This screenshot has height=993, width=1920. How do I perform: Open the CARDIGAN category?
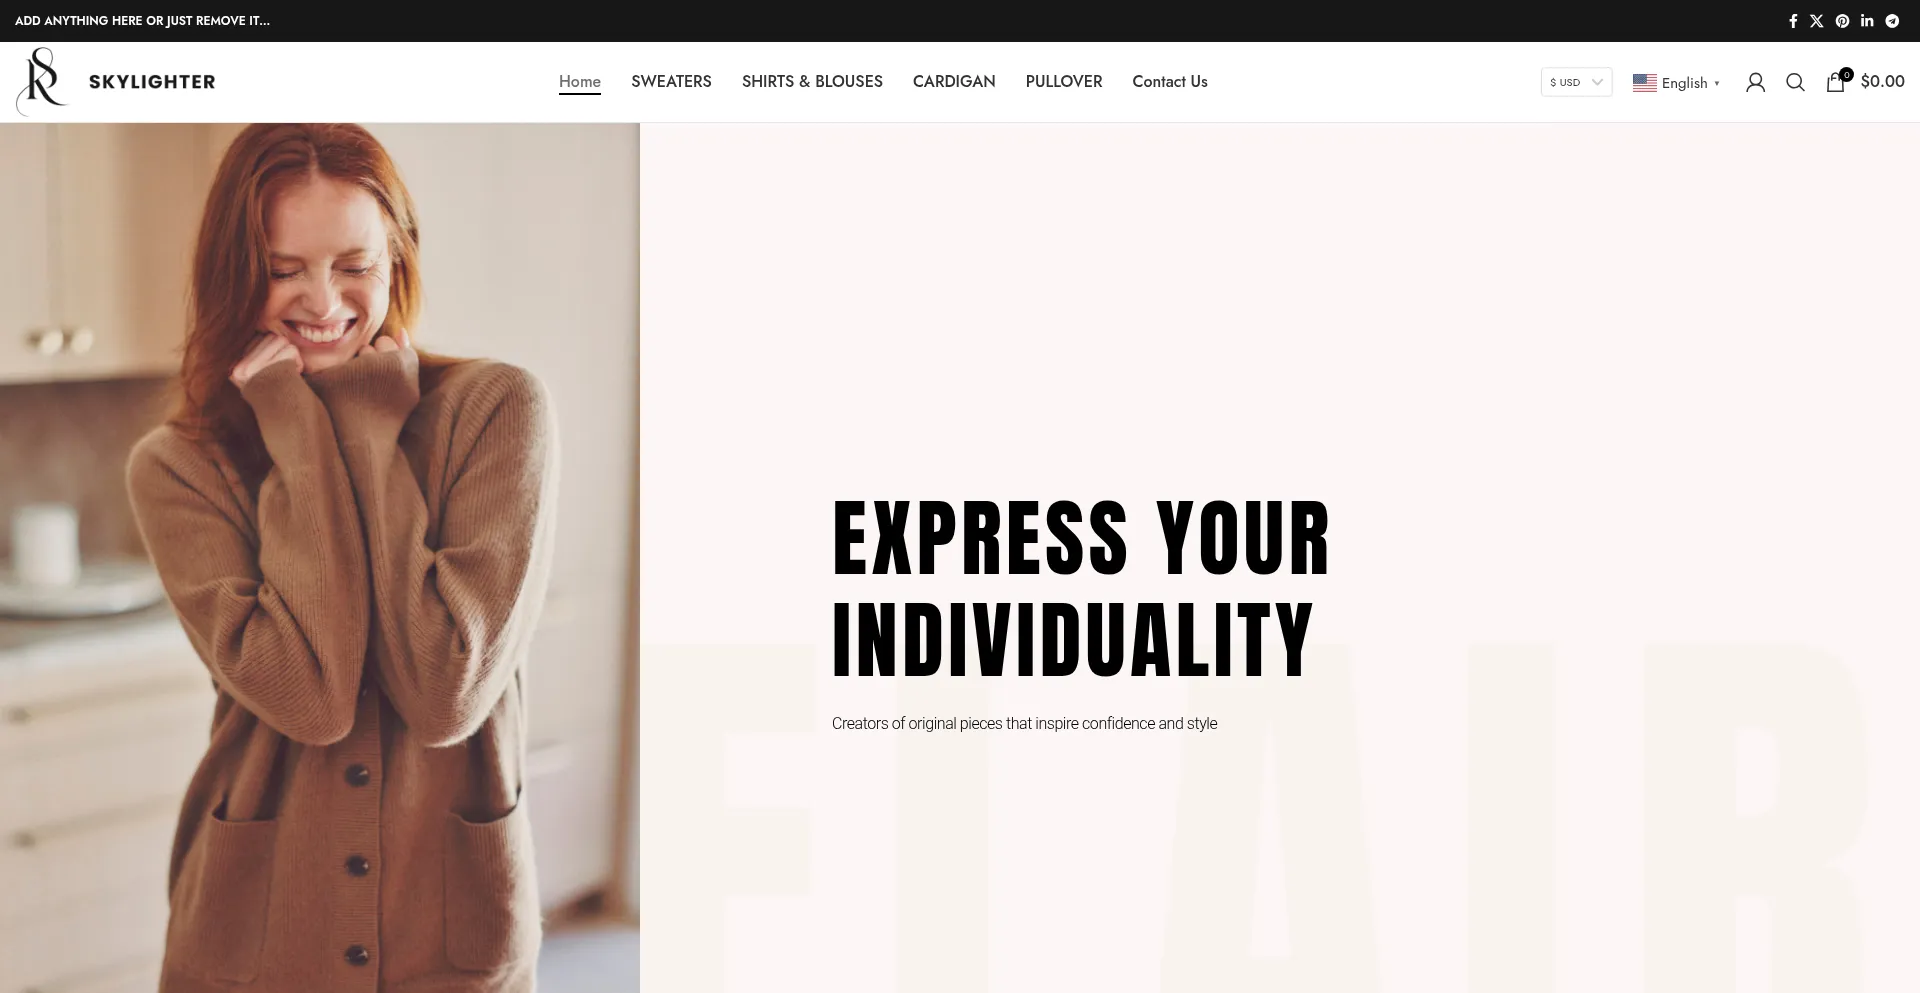(954, 82)
